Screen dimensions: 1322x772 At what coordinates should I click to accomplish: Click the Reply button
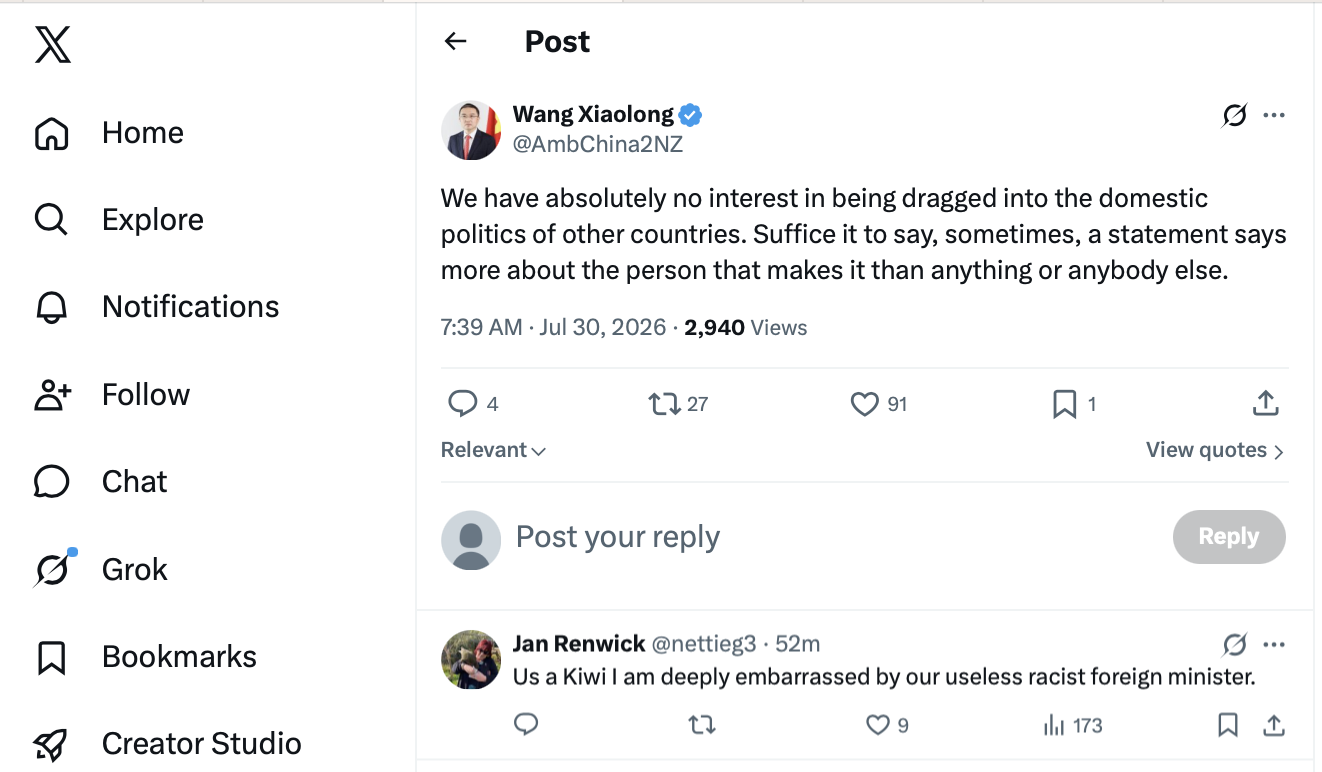tap(1229, 537)
